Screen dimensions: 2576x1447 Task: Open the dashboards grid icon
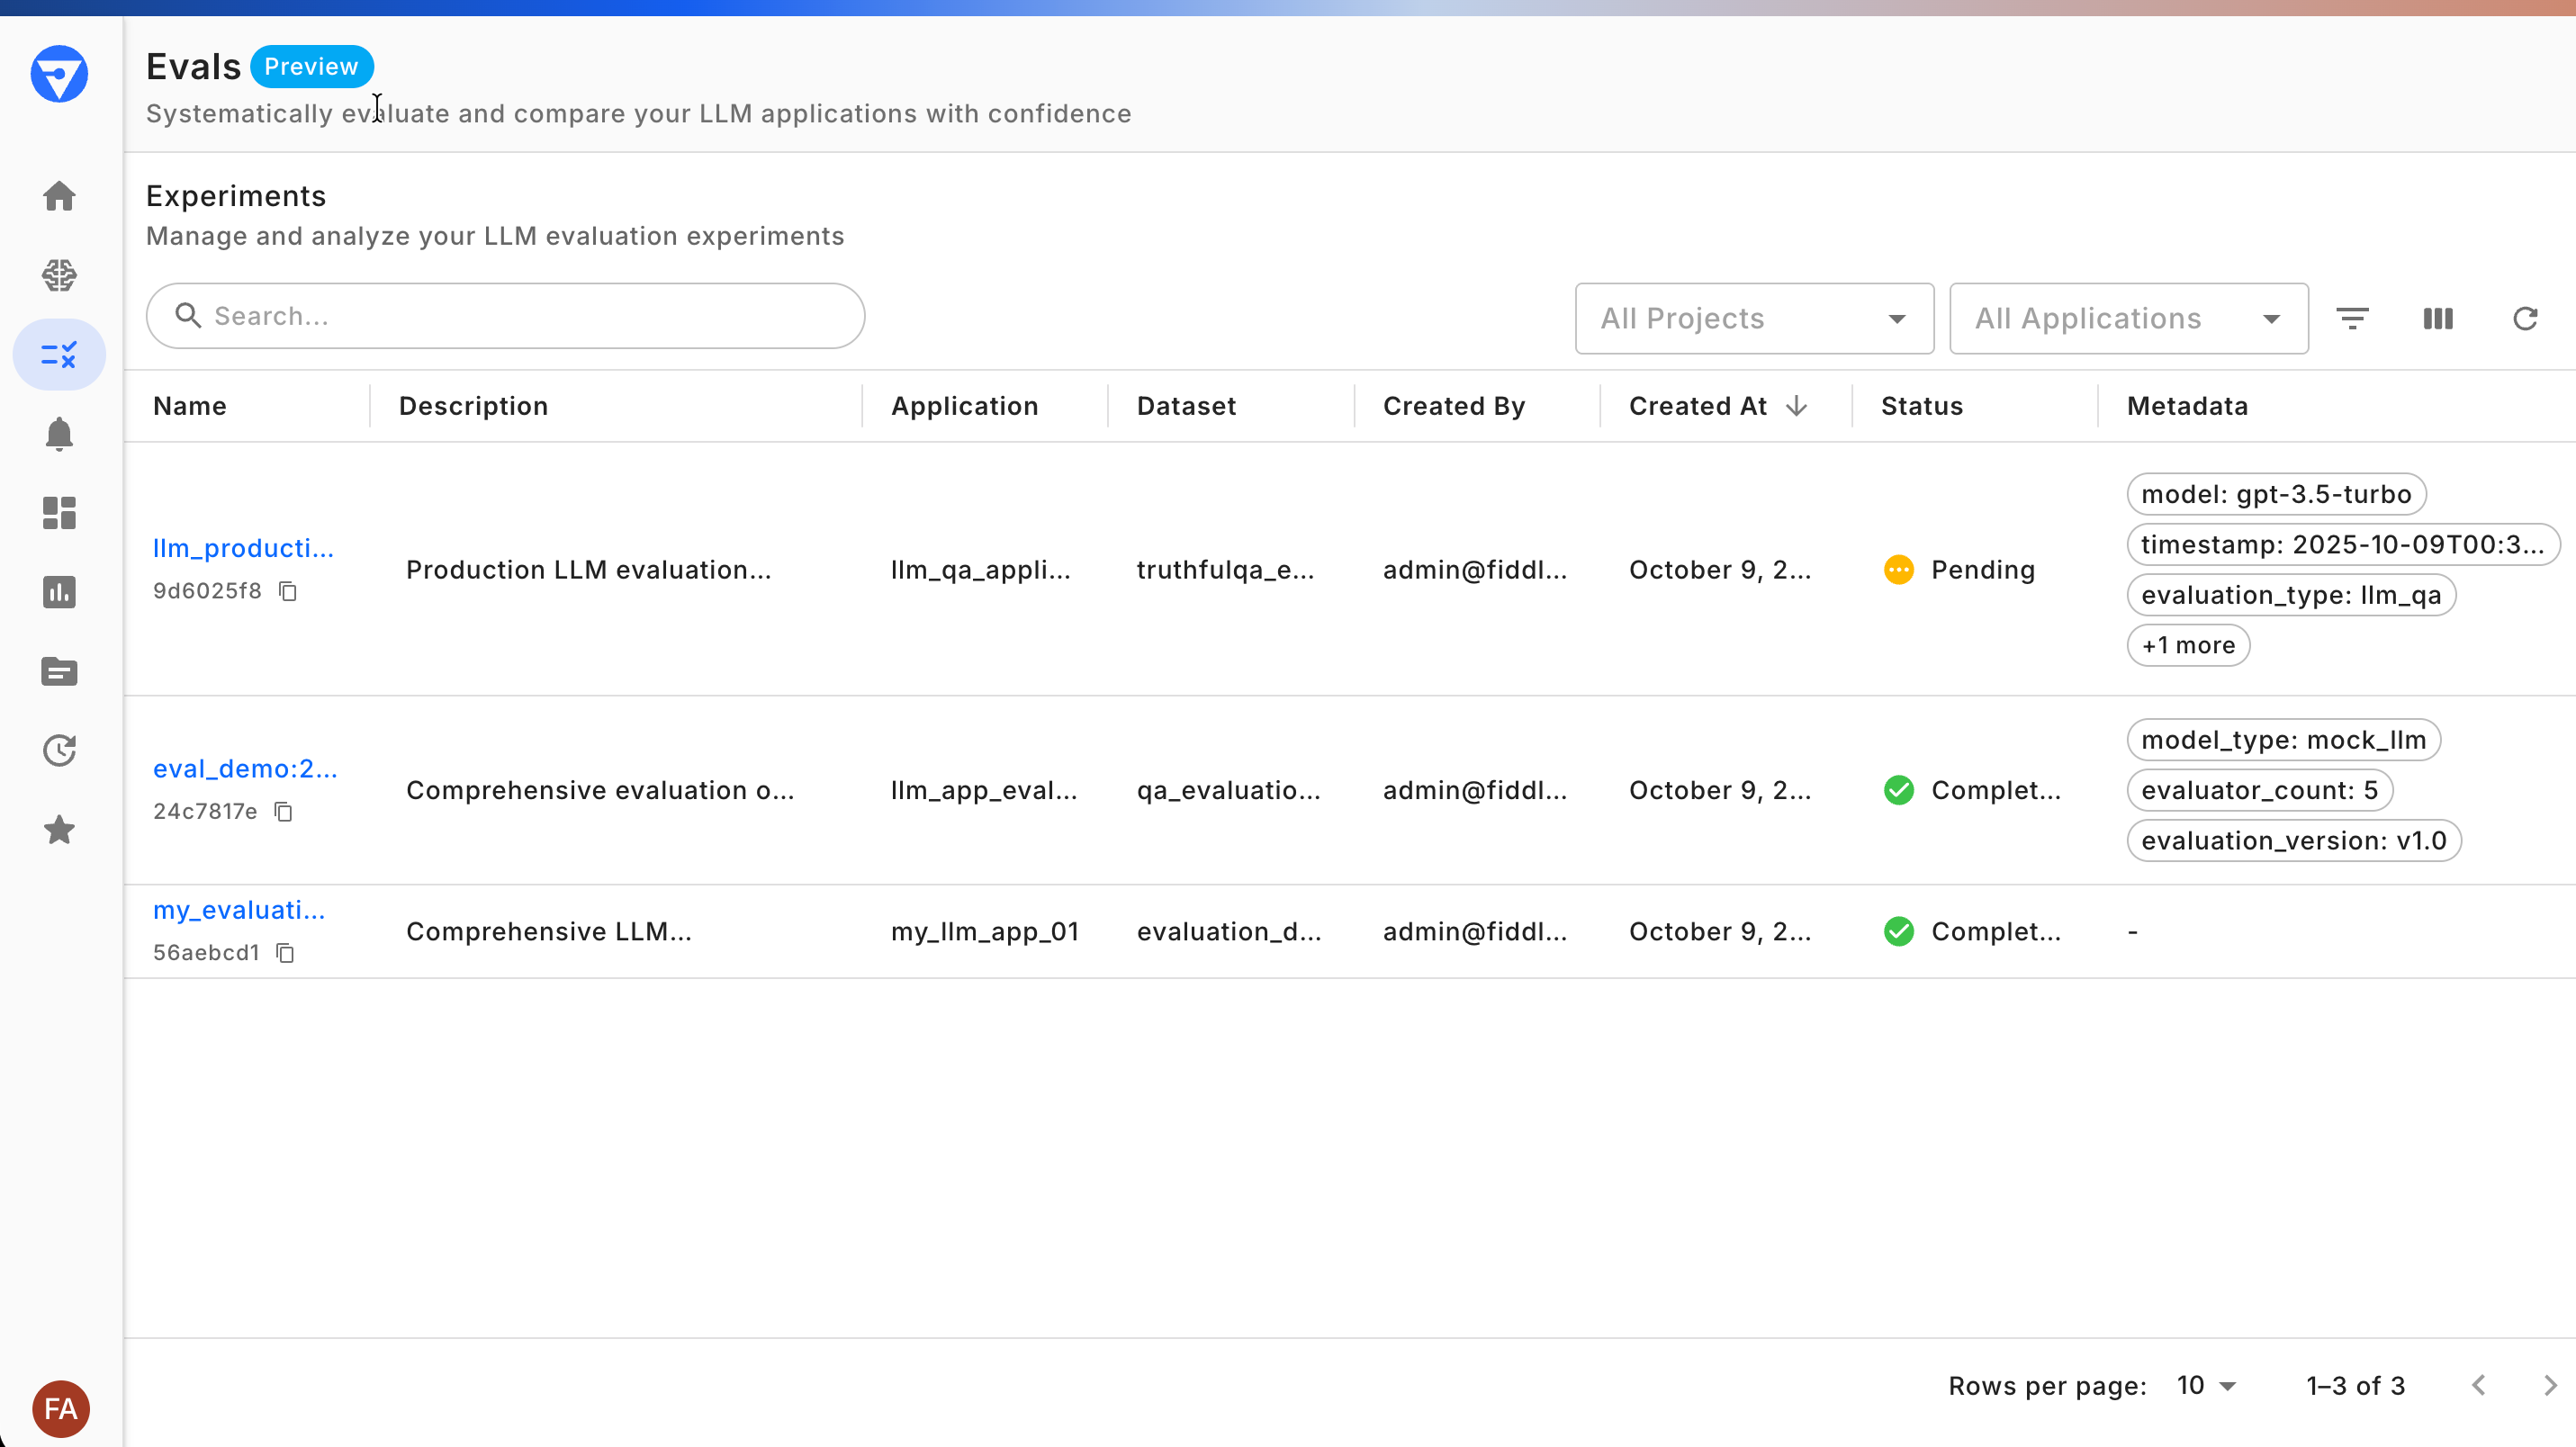[59, 513]
